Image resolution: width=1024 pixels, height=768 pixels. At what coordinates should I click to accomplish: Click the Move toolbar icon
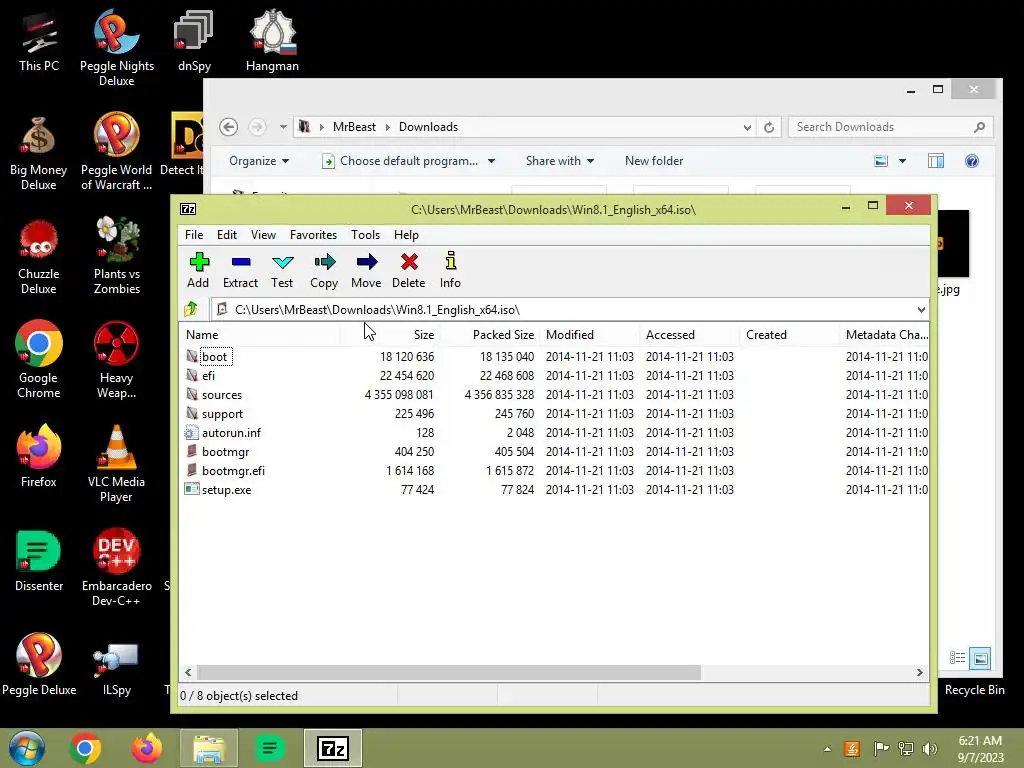coord(366,270)
